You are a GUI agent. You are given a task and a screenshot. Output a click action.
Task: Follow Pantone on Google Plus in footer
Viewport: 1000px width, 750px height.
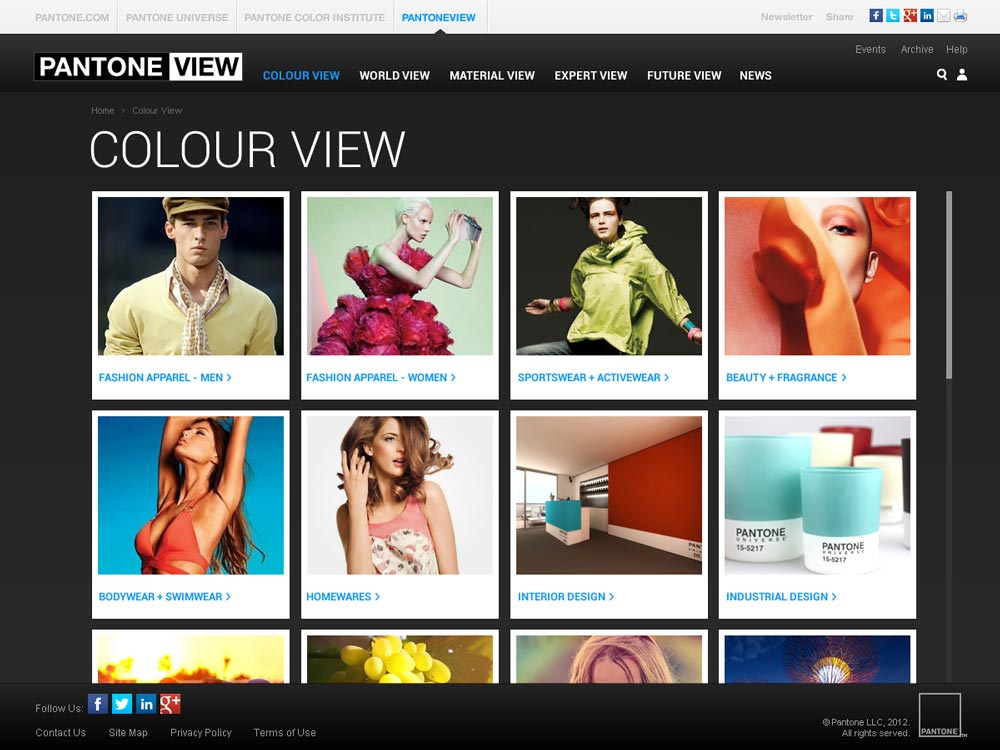point(170,704)
